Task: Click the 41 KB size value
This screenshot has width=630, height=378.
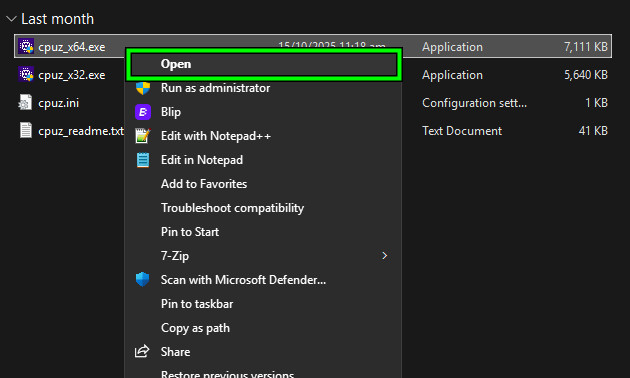Action: point(593,131)
